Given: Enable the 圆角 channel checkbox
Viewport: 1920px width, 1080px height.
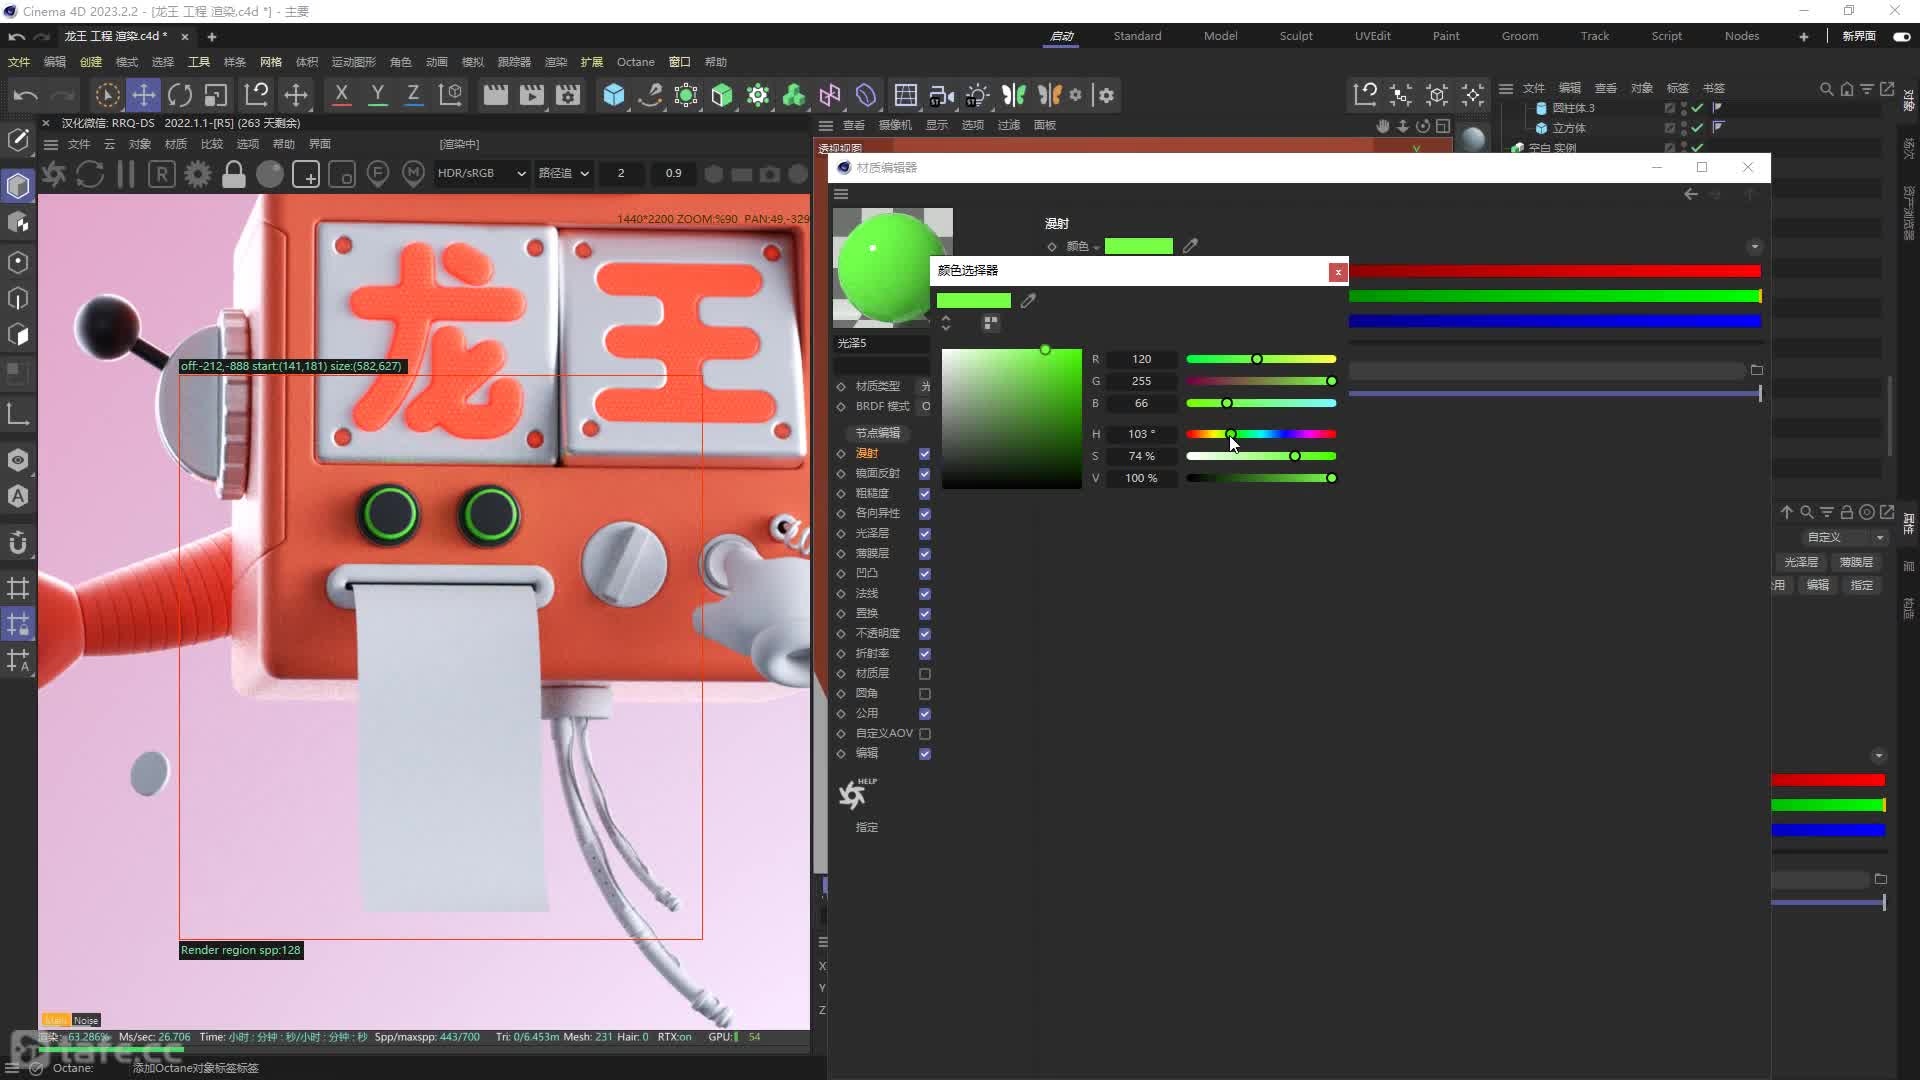Looking at the screenshot, I should pyautogui.click(x=925, y=694).
